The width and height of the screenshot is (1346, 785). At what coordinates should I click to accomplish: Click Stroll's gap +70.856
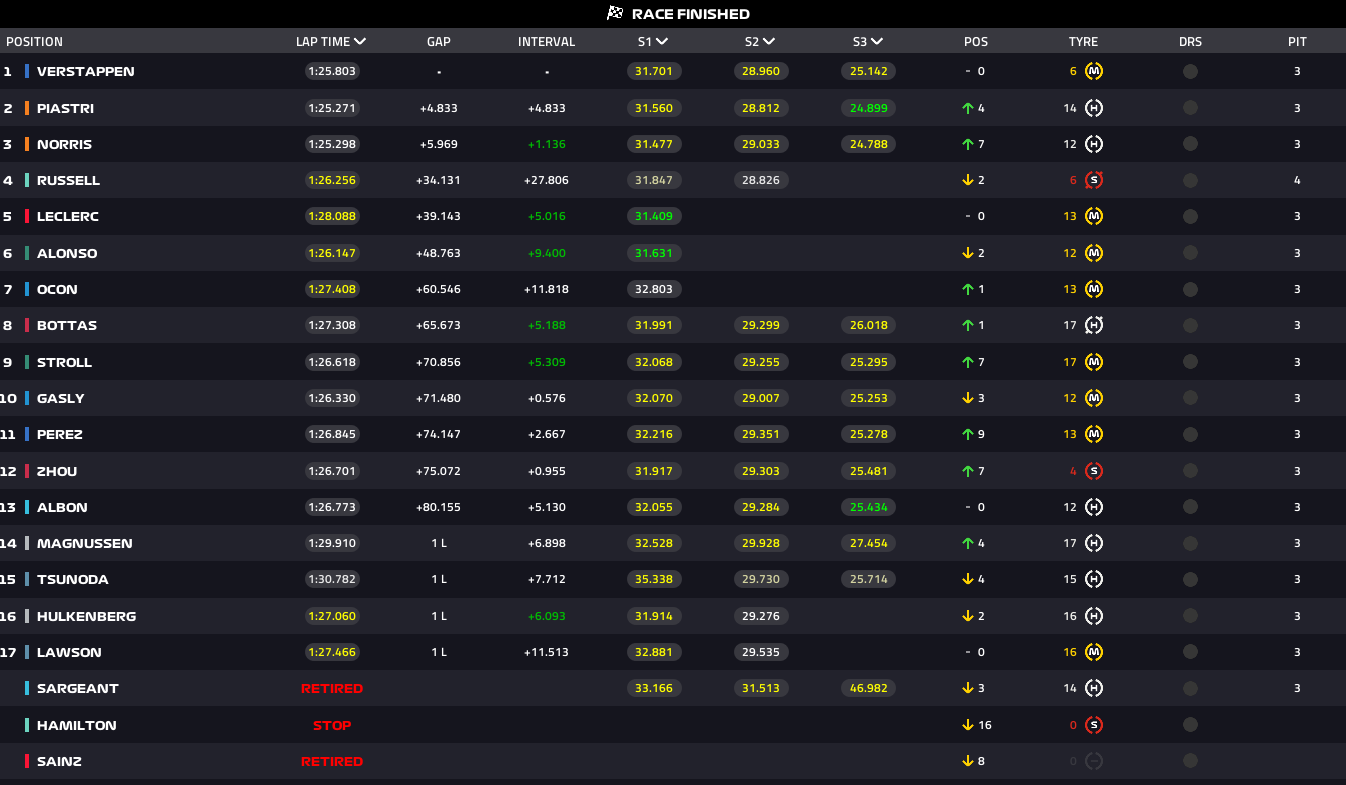(439, 362)
